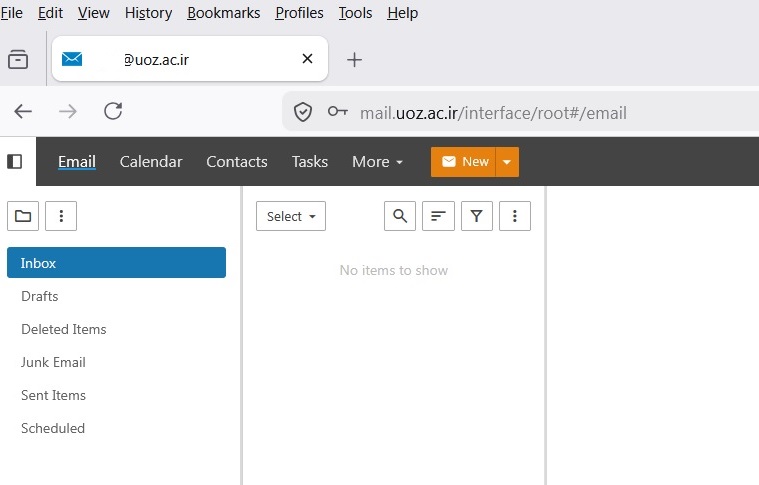The width and height of the screenshot is (759, 485).
Task: Close the @uoz.ac.ir browser tab
Action: (307, 59)
